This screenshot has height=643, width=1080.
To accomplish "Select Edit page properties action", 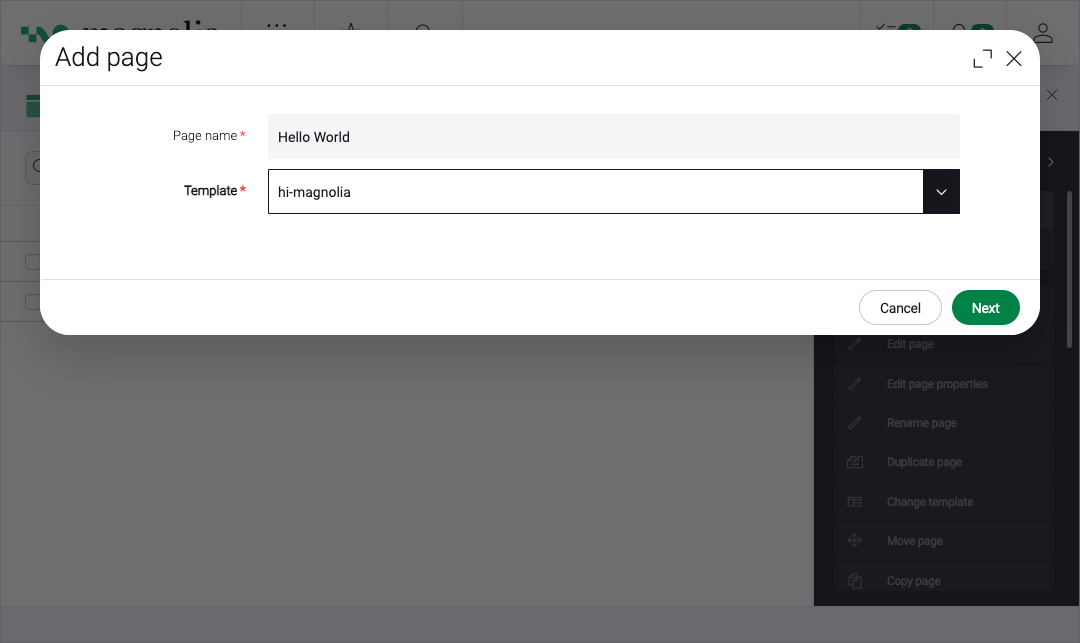I will (937, 384).
